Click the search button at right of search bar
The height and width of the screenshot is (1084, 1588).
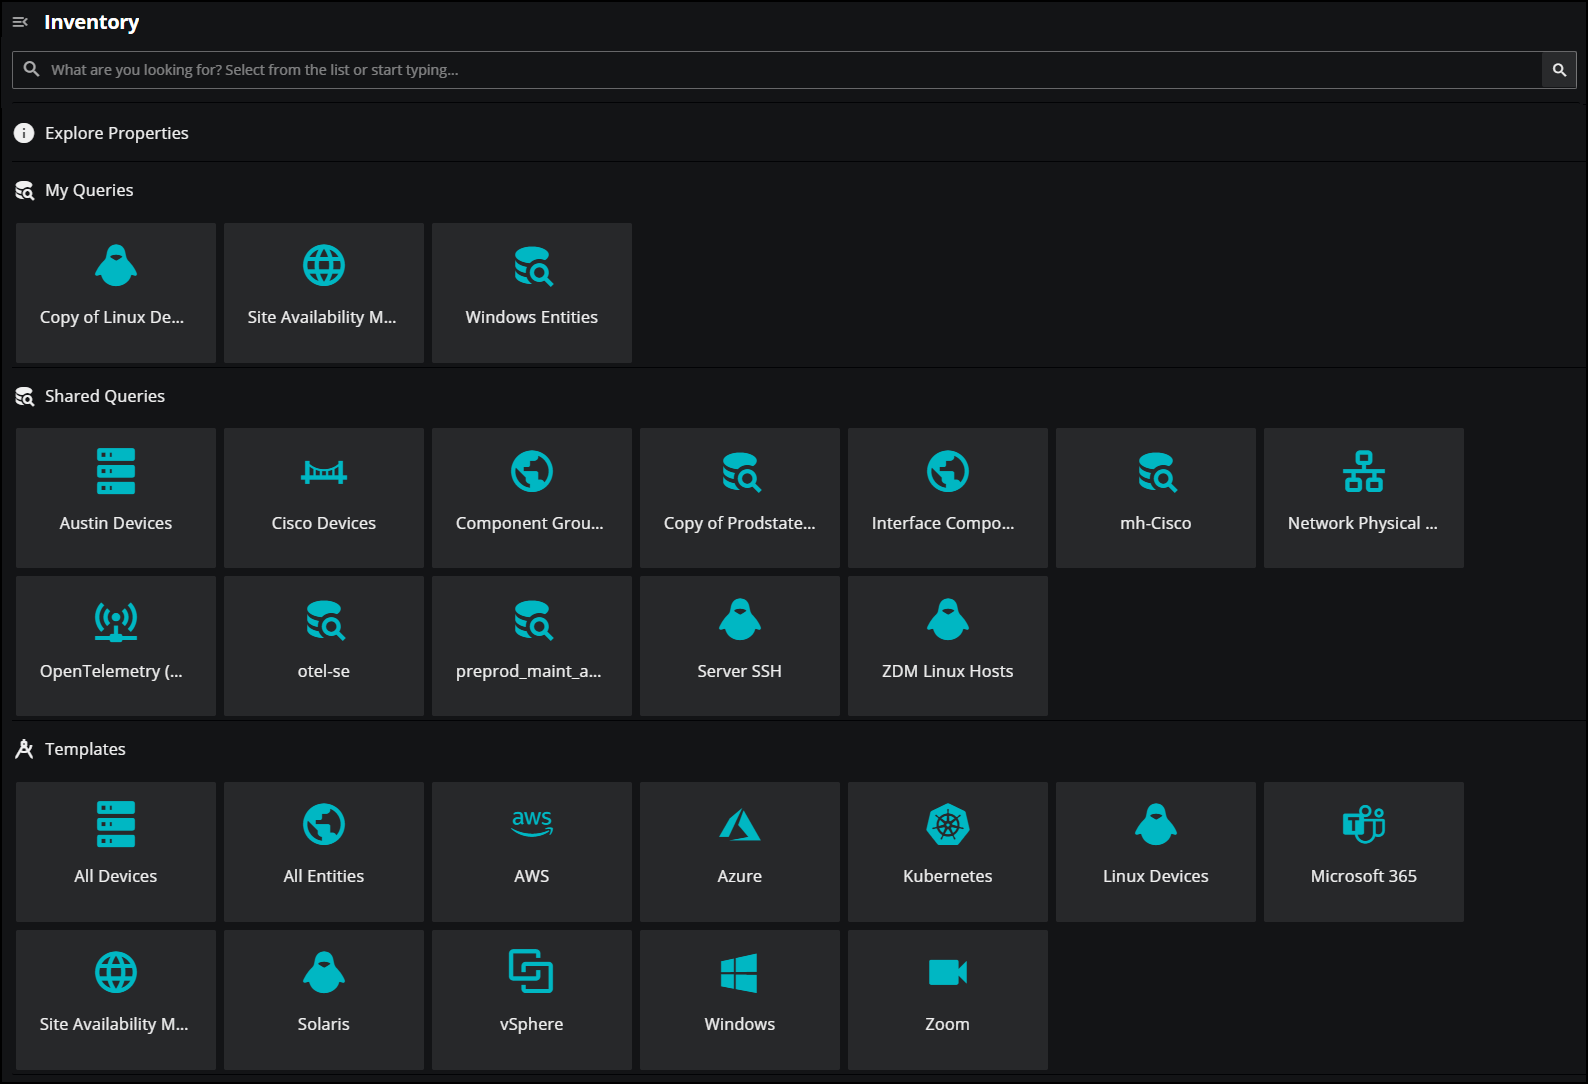pyautogui.click(x=1559, y=70)
